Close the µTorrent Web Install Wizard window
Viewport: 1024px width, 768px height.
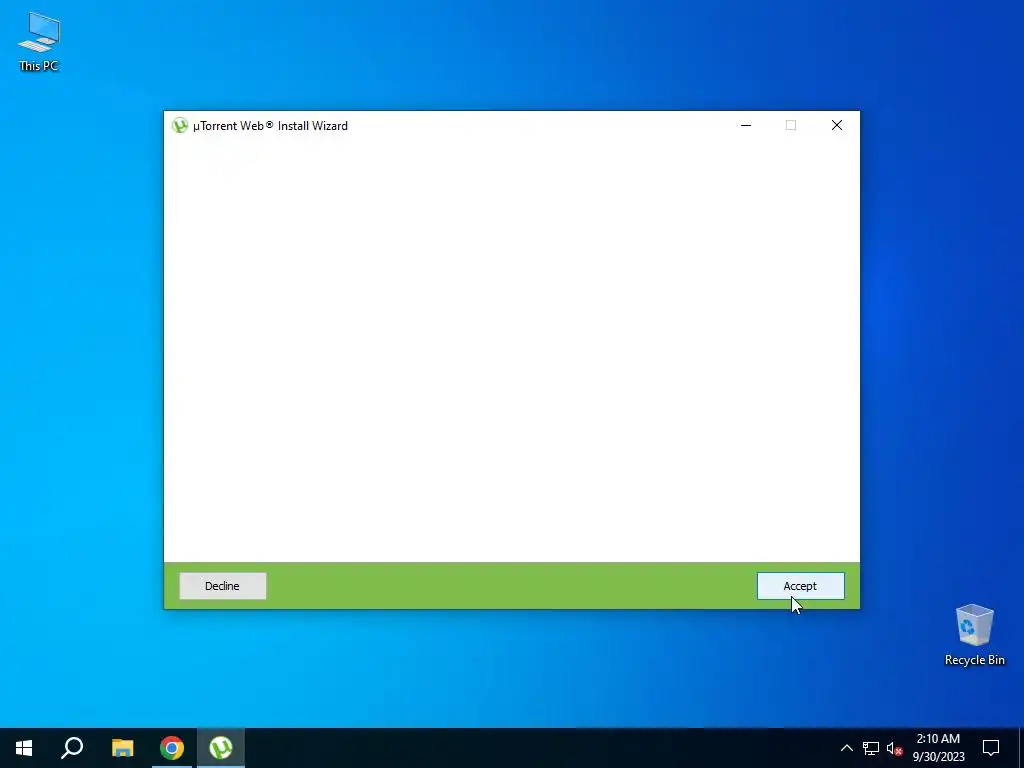(x=837, y=125)
